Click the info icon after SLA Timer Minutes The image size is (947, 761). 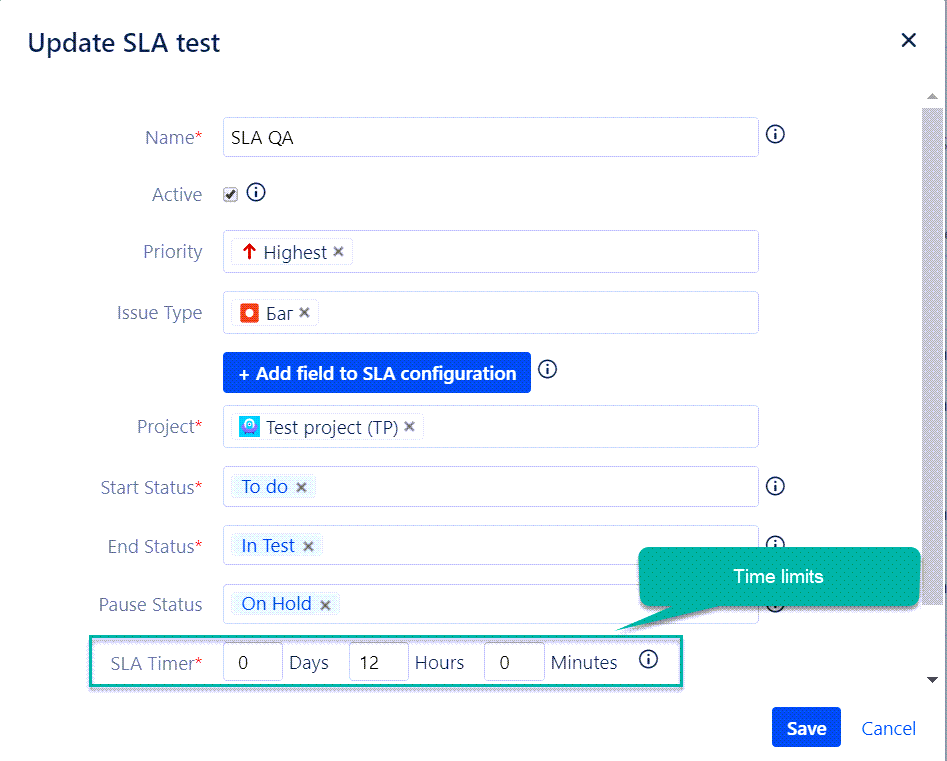(648, 660)
